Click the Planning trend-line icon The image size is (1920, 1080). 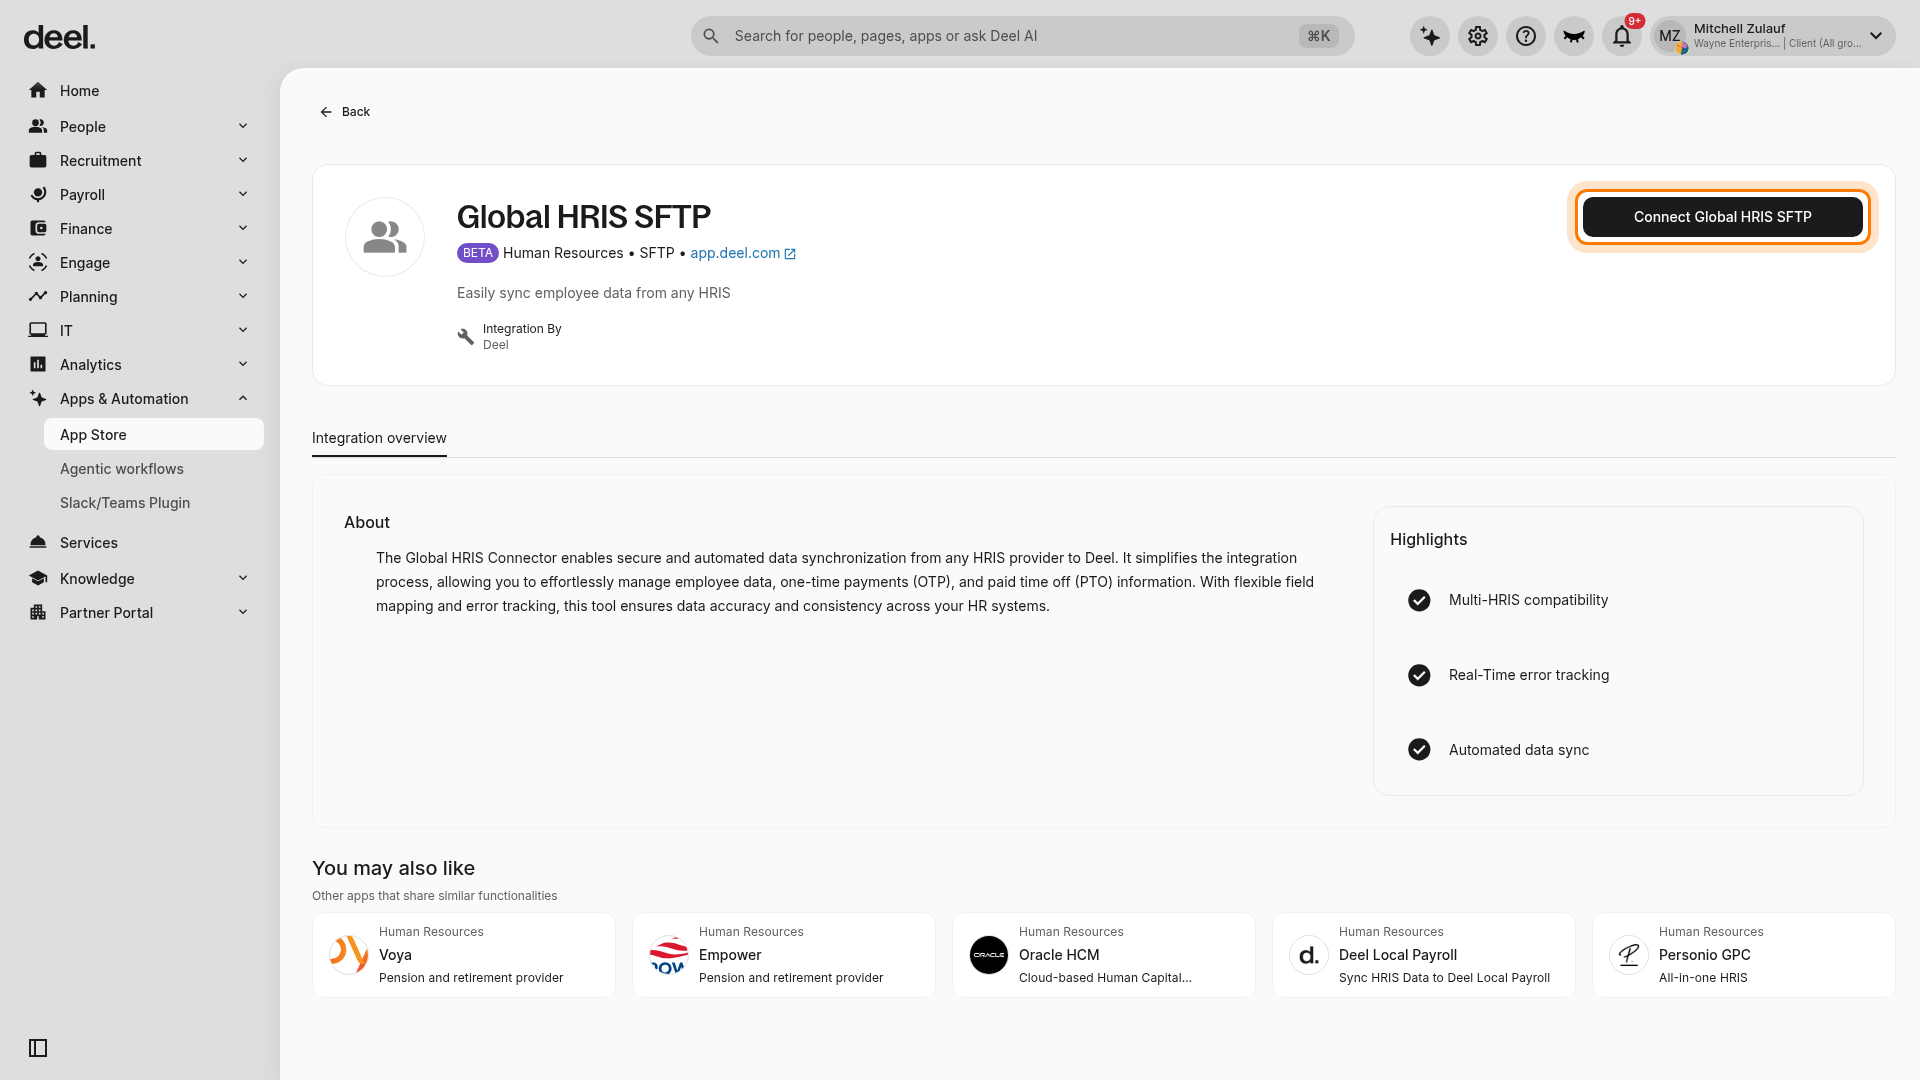(38, 297)
